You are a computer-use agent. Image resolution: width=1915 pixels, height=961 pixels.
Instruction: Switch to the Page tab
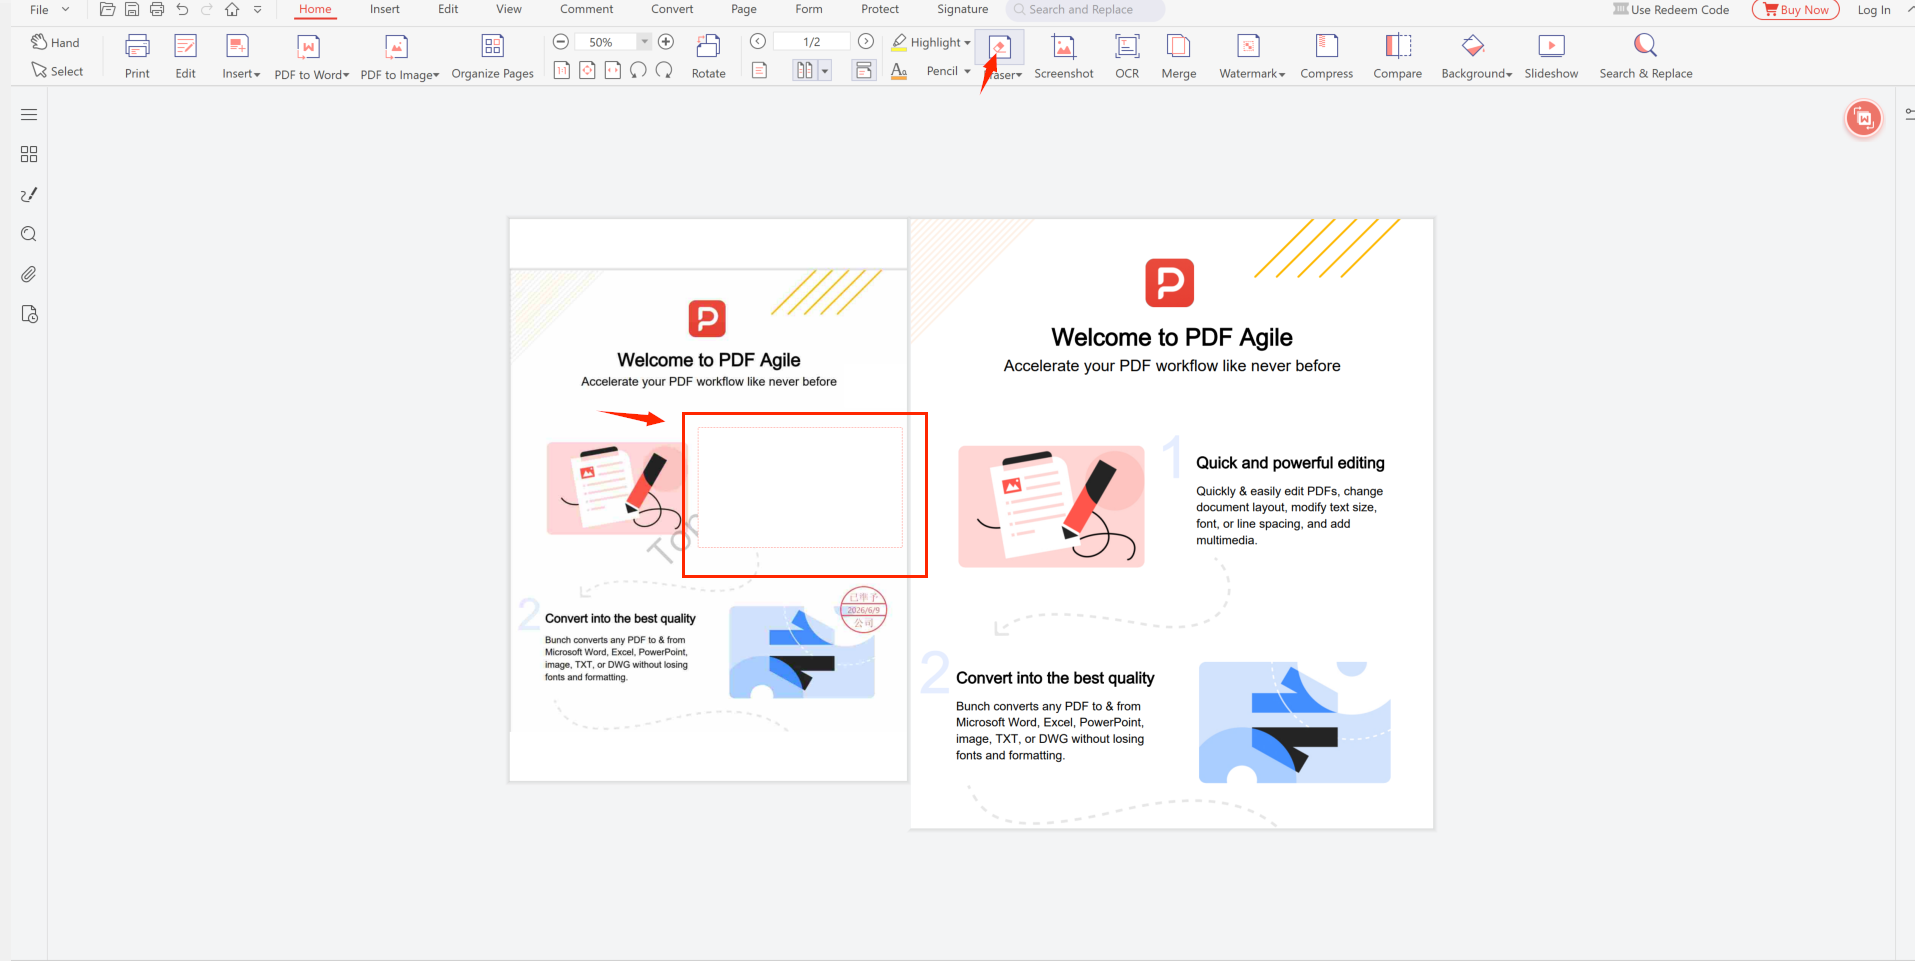coord(743,9)
